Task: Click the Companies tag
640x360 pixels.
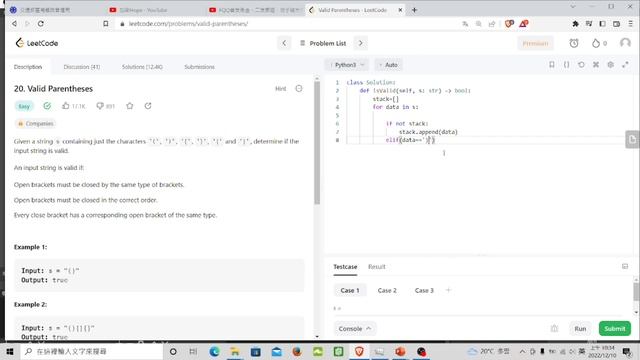Action: coord(35,123)
